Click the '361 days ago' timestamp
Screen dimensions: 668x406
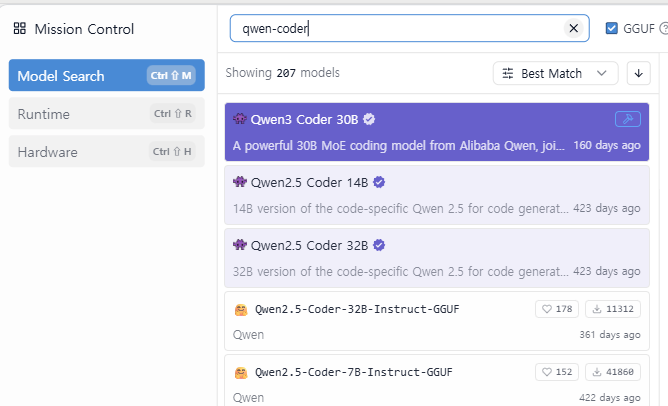click(610, 334)
